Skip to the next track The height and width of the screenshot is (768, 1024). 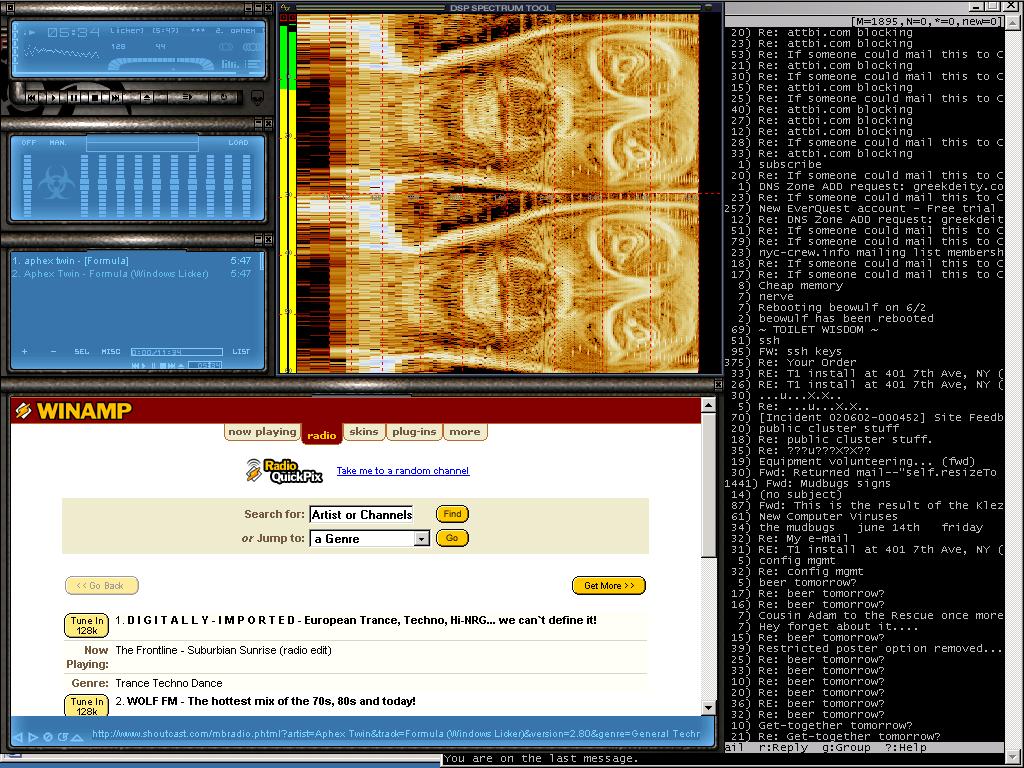pyautogui.click(x=116, y=98)
